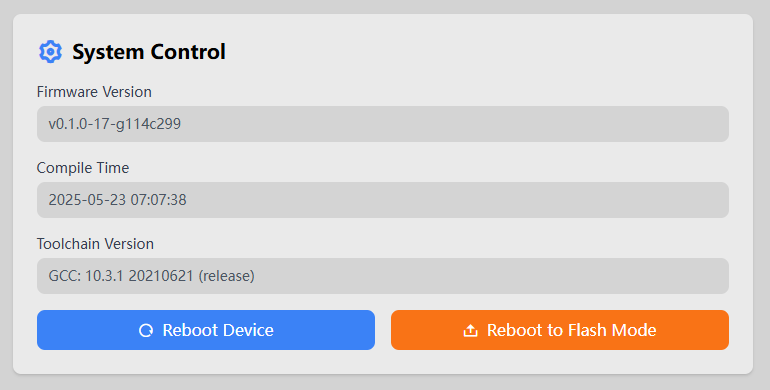This screenshot has width=770, height=390.
Task: Reboot the device with the blue button
Action: click(x=206, y=330)
